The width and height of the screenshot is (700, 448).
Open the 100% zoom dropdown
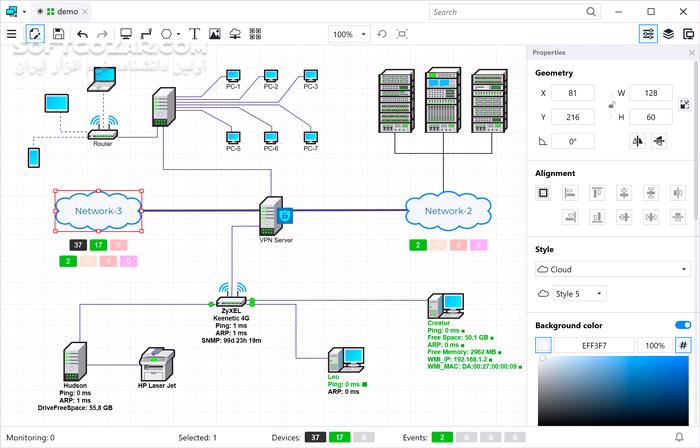350,34
